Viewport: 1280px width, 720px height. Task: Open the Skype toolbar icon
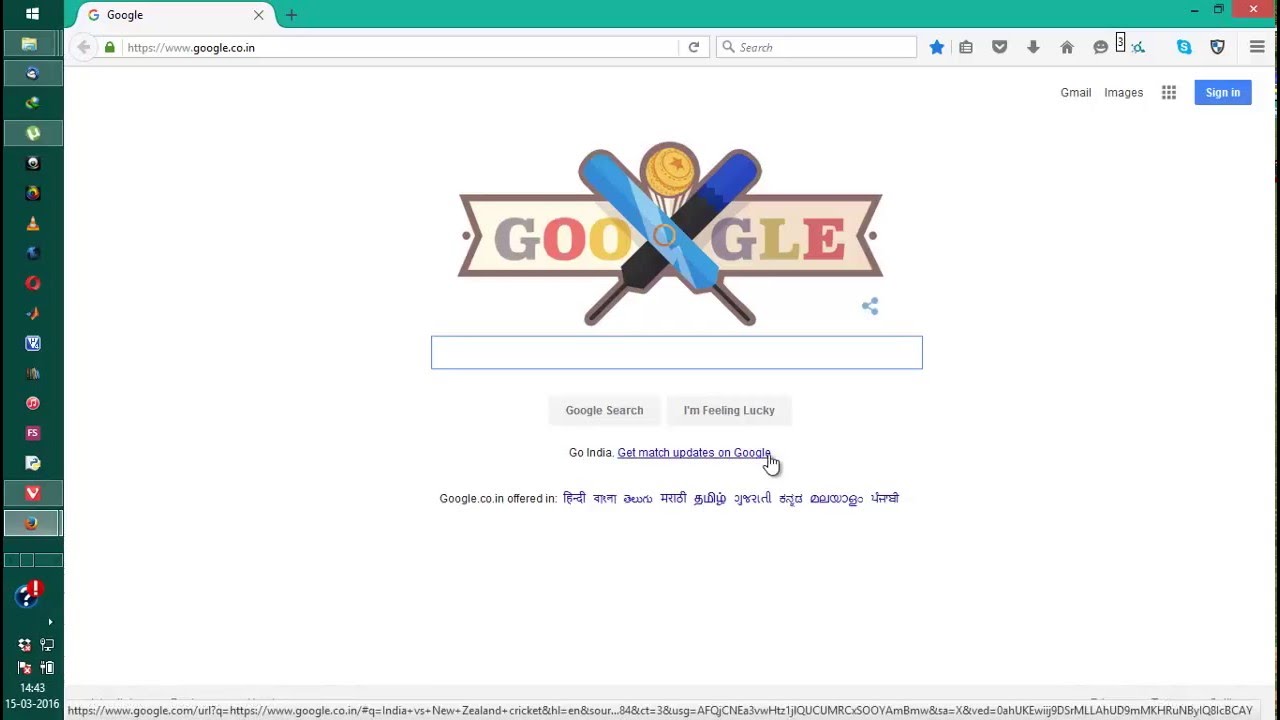coord(1184,47)
